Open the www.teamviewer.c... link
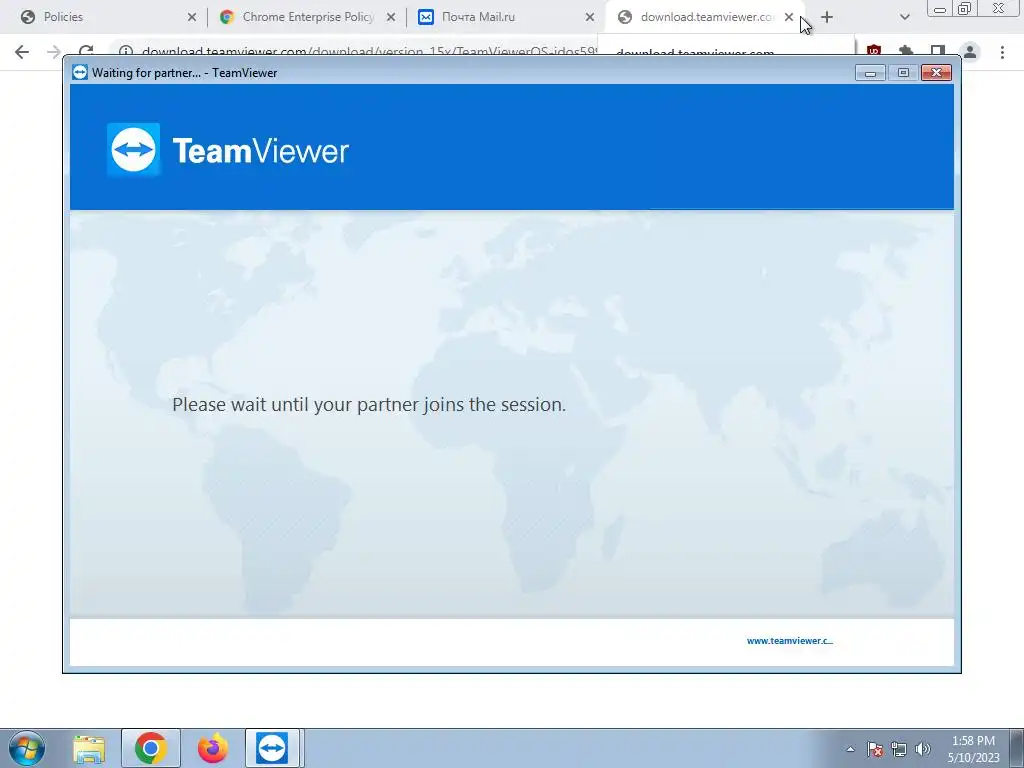 tap(790, 641)
